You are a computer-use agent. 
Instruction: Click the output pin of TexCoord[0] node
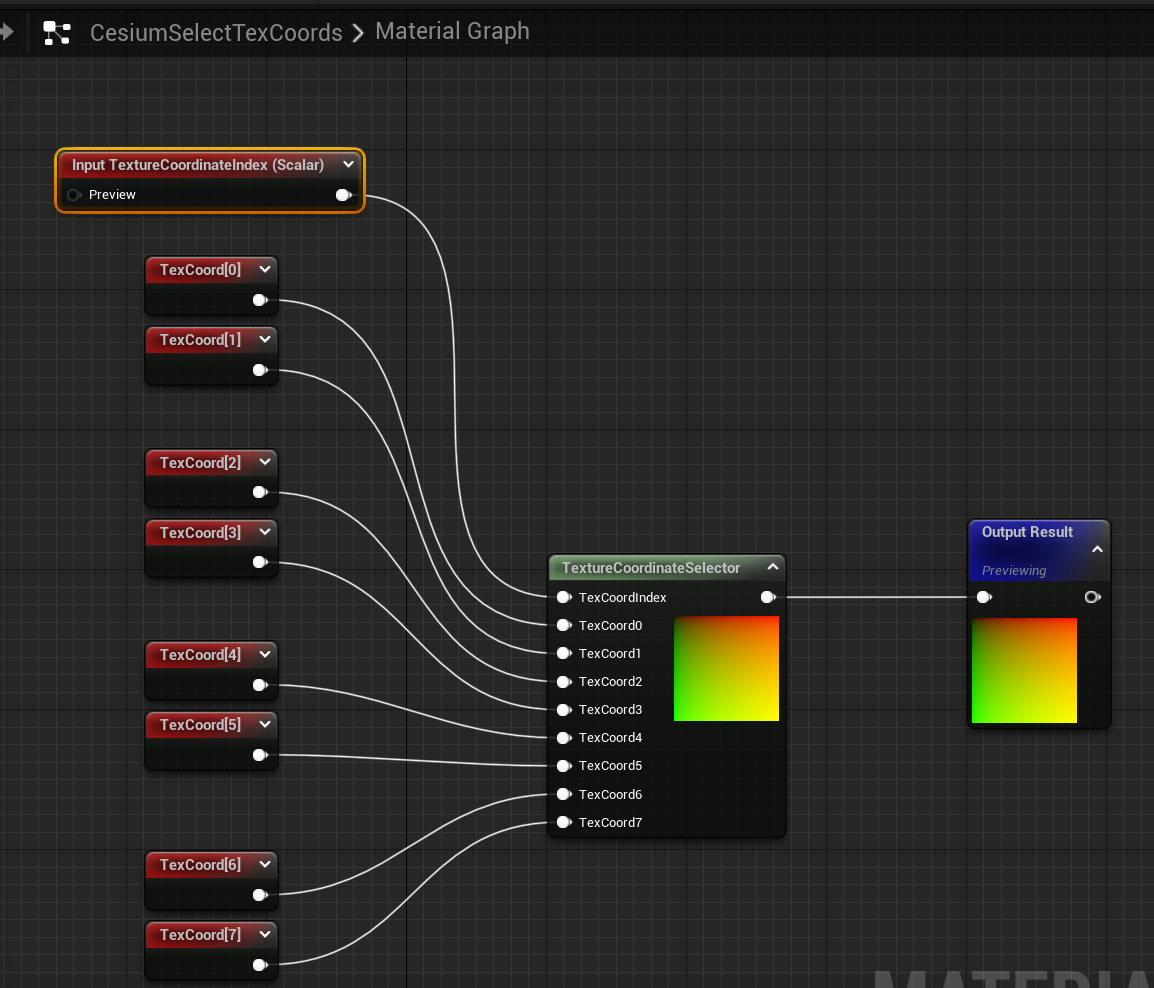(261, 299)
